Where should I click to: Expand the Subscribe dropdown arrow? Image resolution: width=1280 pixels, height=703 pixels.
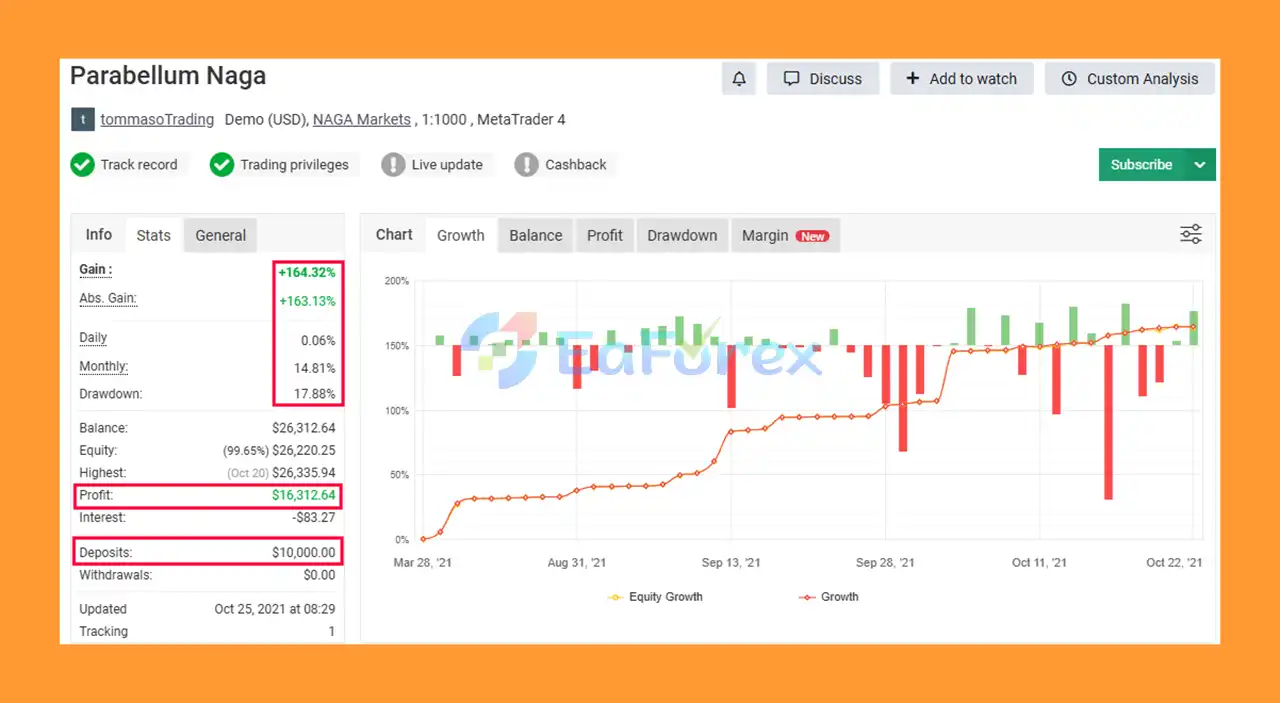(1200, 165)
